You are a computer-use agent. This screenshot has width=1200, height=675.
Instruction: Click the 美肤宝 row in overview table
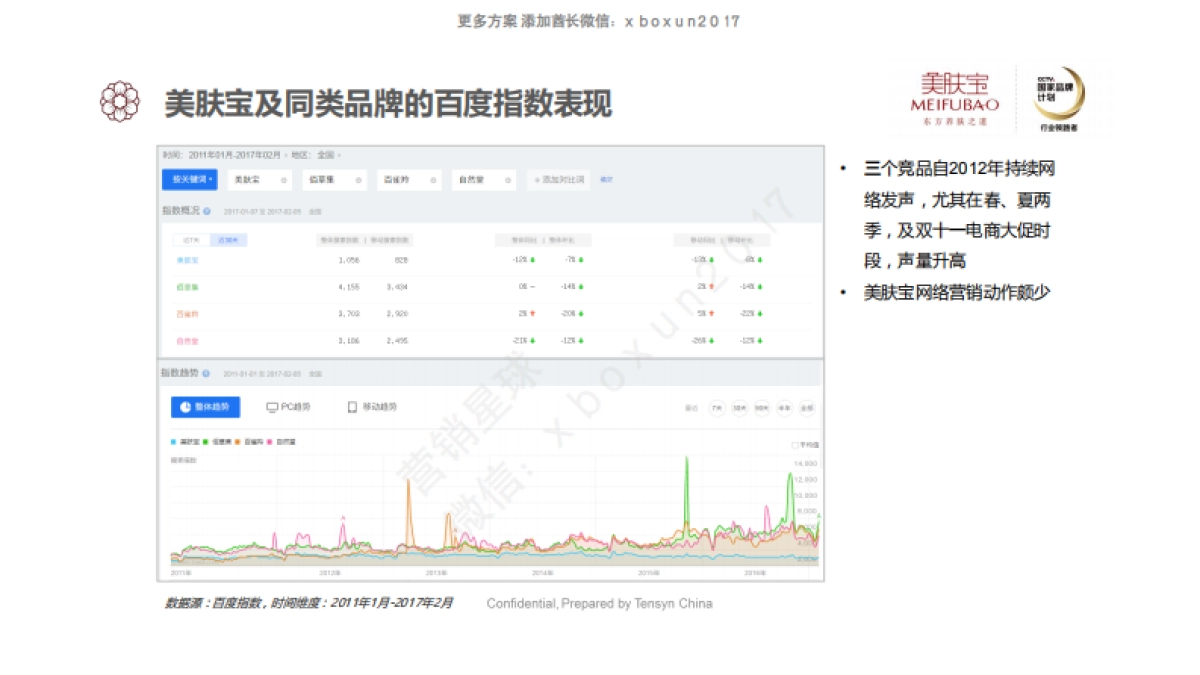pyautogui.click(x=188, y=260)
